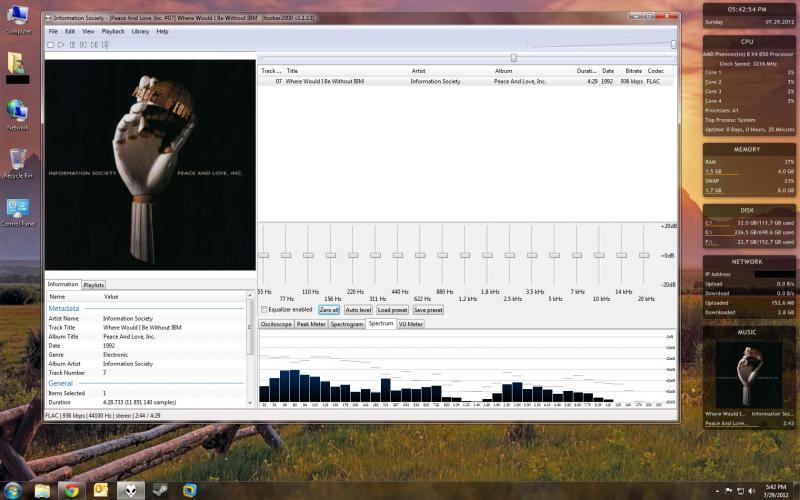Enable the Equalizer enabled checkbox

(264, 310)
